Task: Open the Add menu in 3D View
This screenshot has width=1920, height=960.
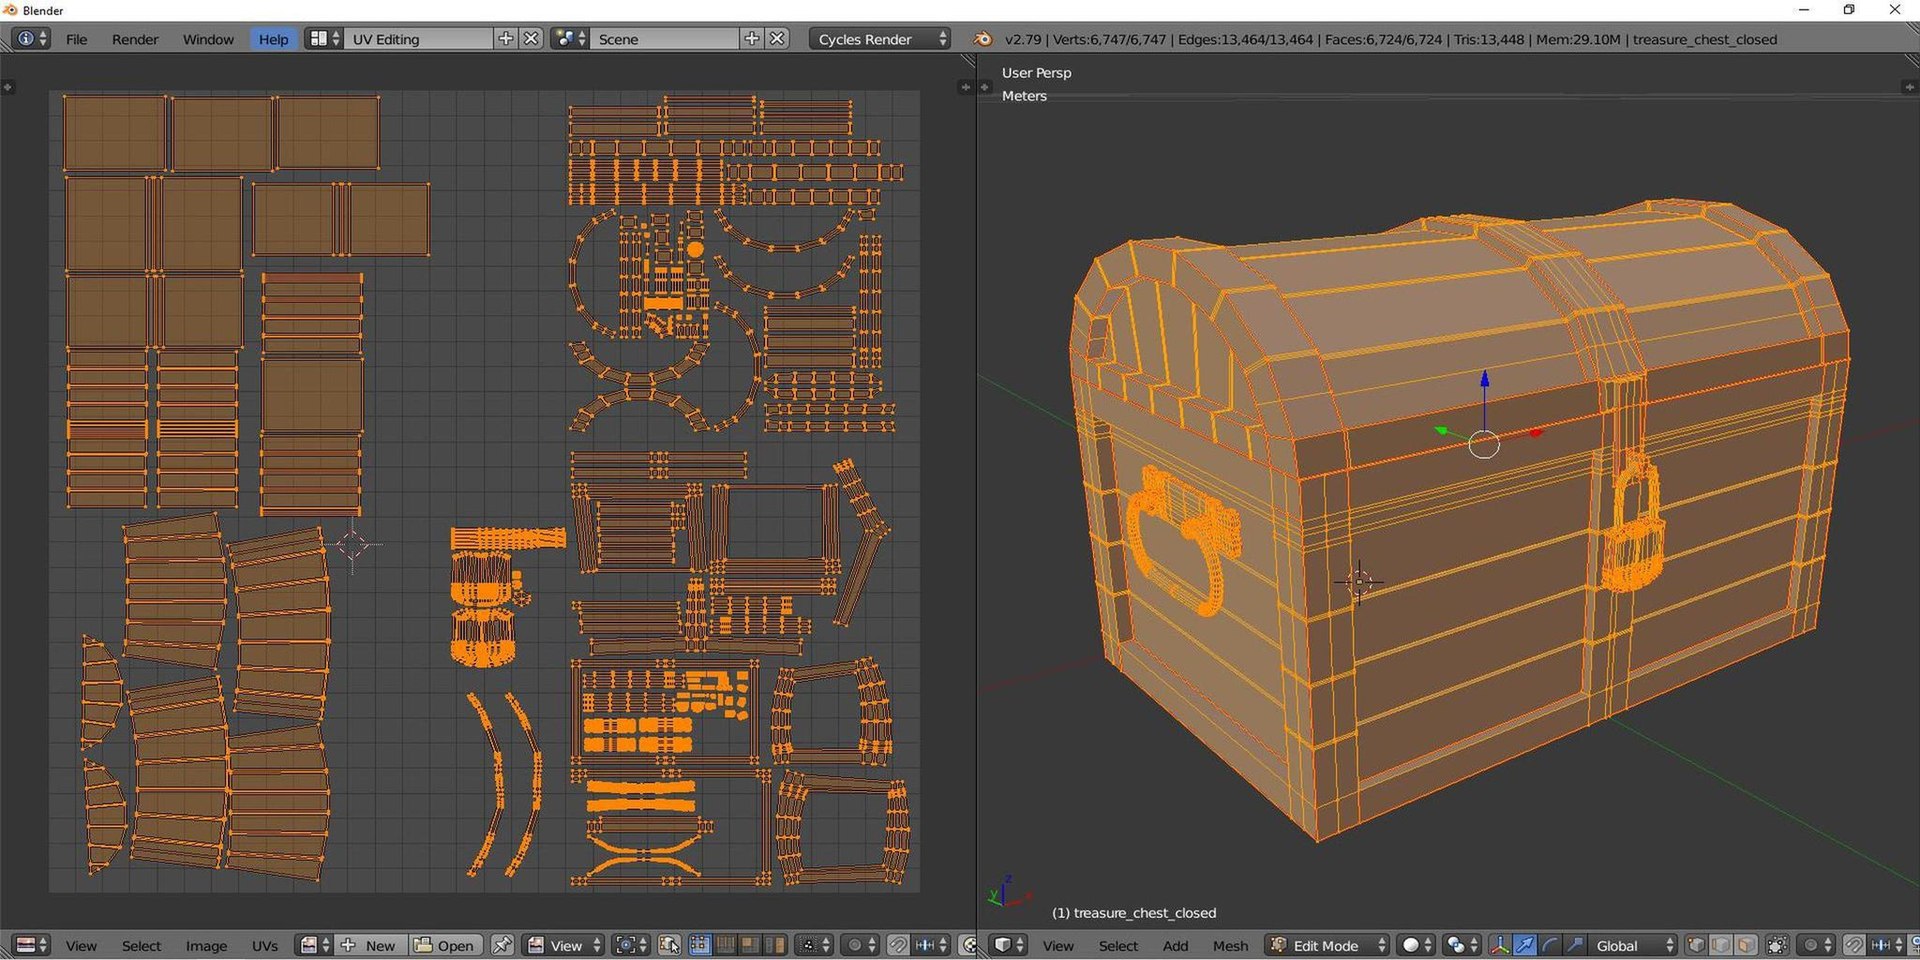Action: [1175, 945]
